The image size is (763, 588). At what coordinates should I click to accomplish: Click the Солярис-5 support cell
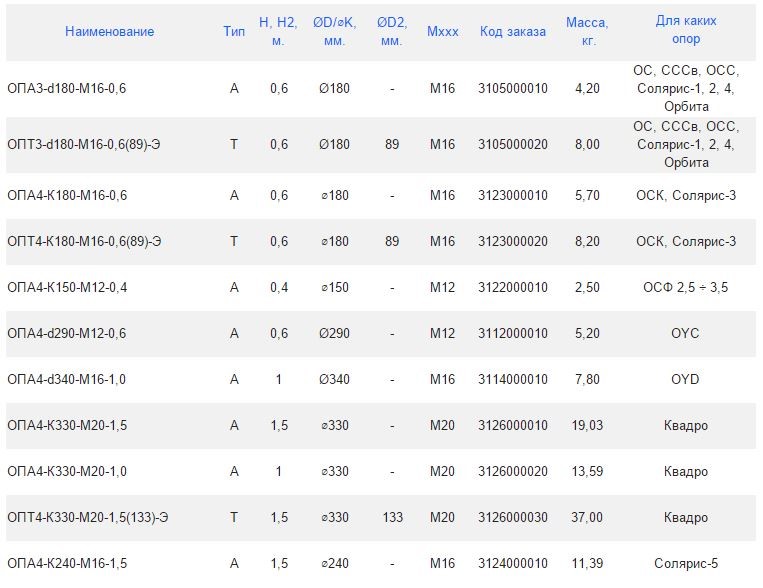686,563
